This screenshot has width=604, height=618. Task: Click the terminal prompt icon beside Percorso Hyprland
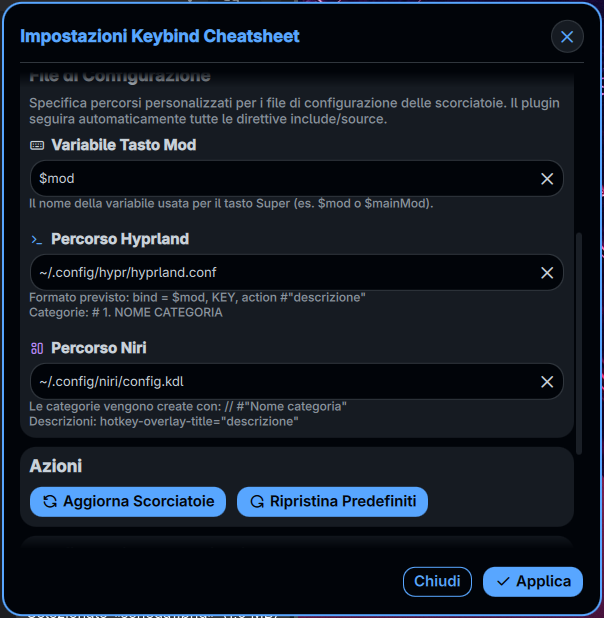click(37, 240)
